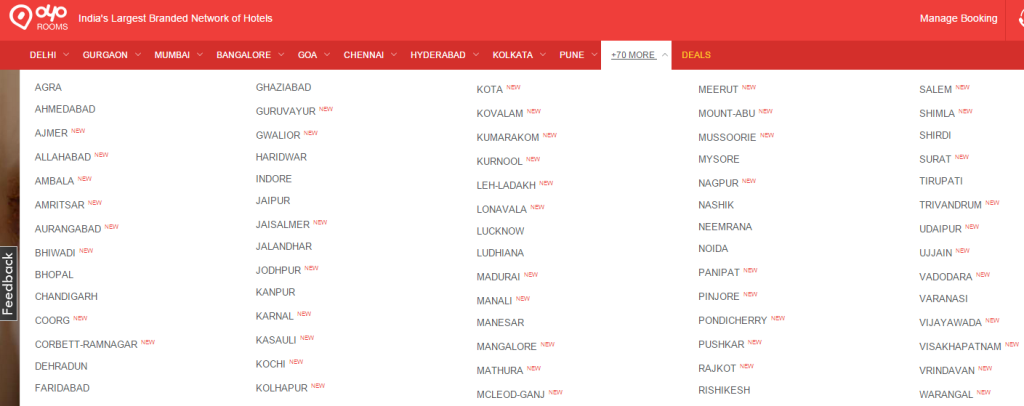Open Kolhapur city link
The width and height of the screenshot is (1024, 406).
coord(281,388)
